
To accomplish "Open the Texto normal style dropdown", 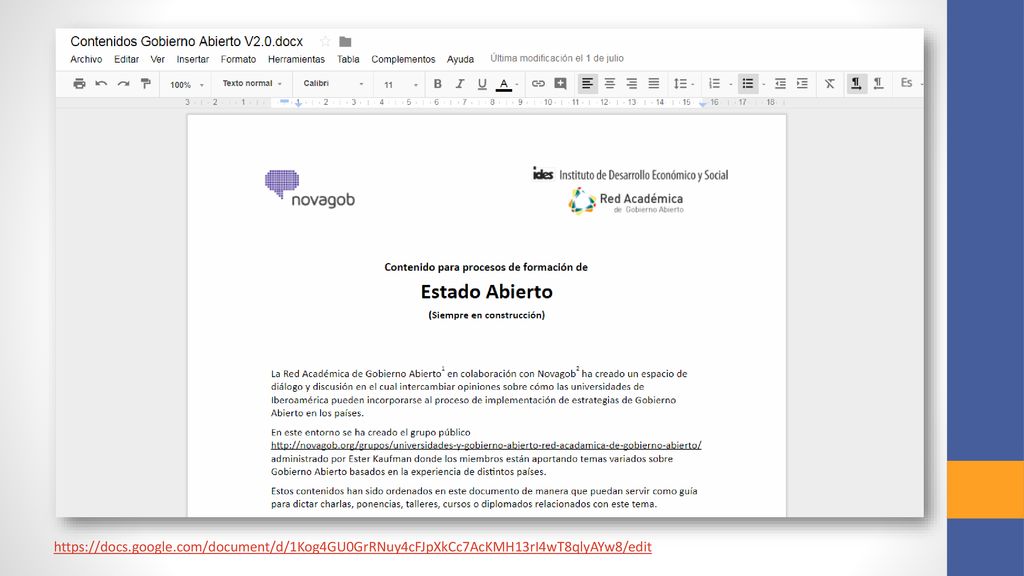I will (252, 84).
